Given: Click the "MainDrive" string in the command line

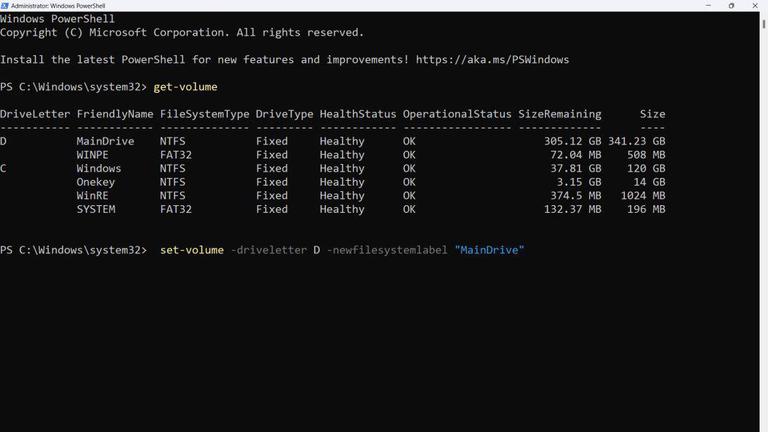Looking at the screenshot, I should pyautogui.click(x=489, y=250).
